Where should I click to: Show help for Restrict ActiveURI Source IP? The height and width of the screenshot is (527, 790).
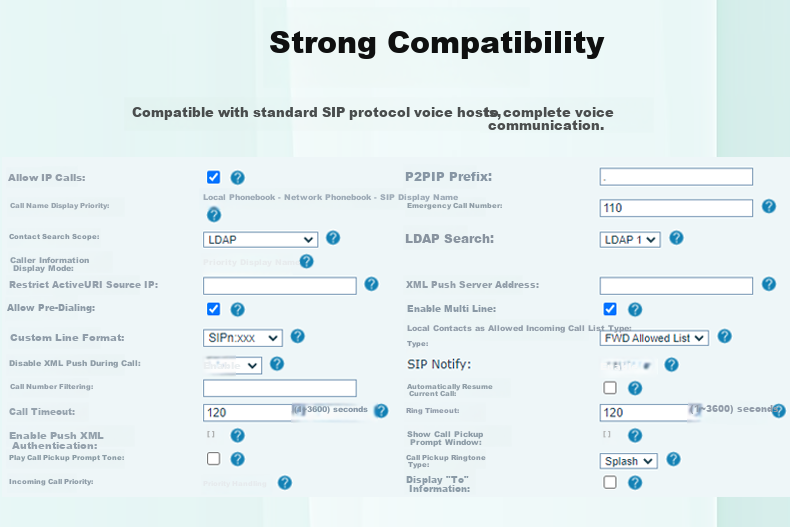(371, 284)
